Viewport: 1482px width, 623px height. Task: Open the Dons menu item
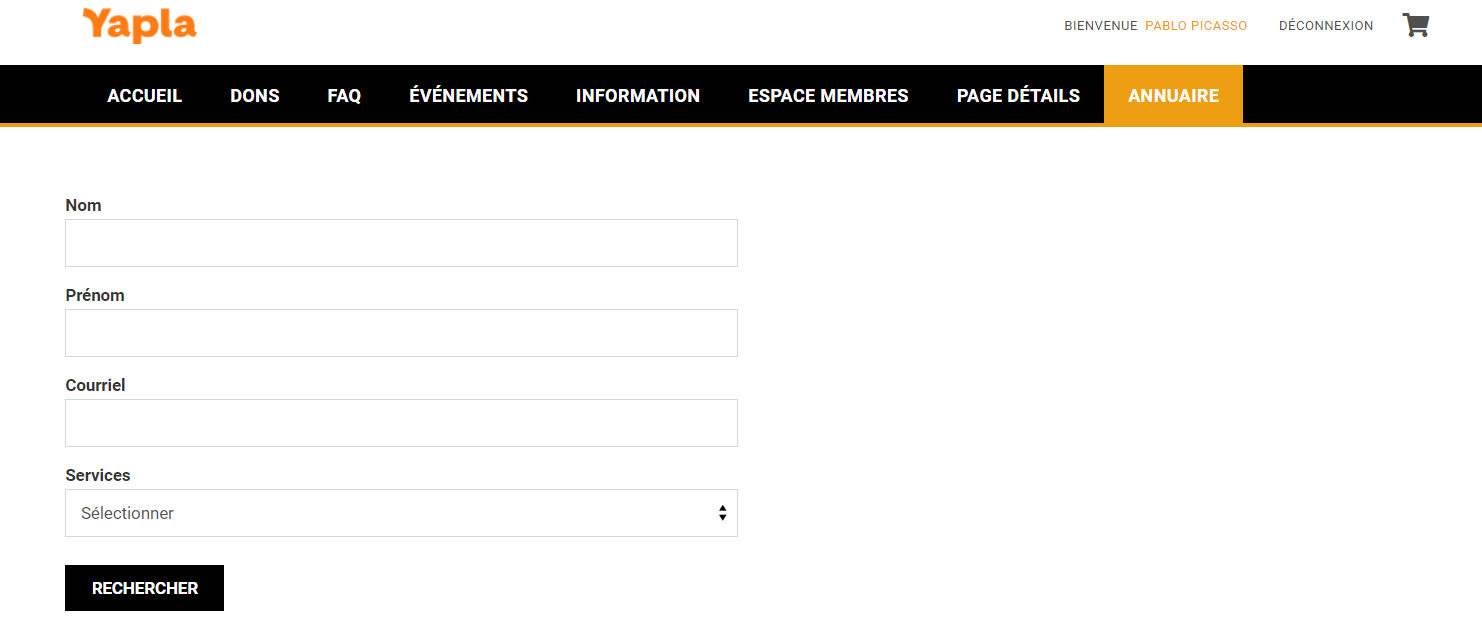point(255,96)
